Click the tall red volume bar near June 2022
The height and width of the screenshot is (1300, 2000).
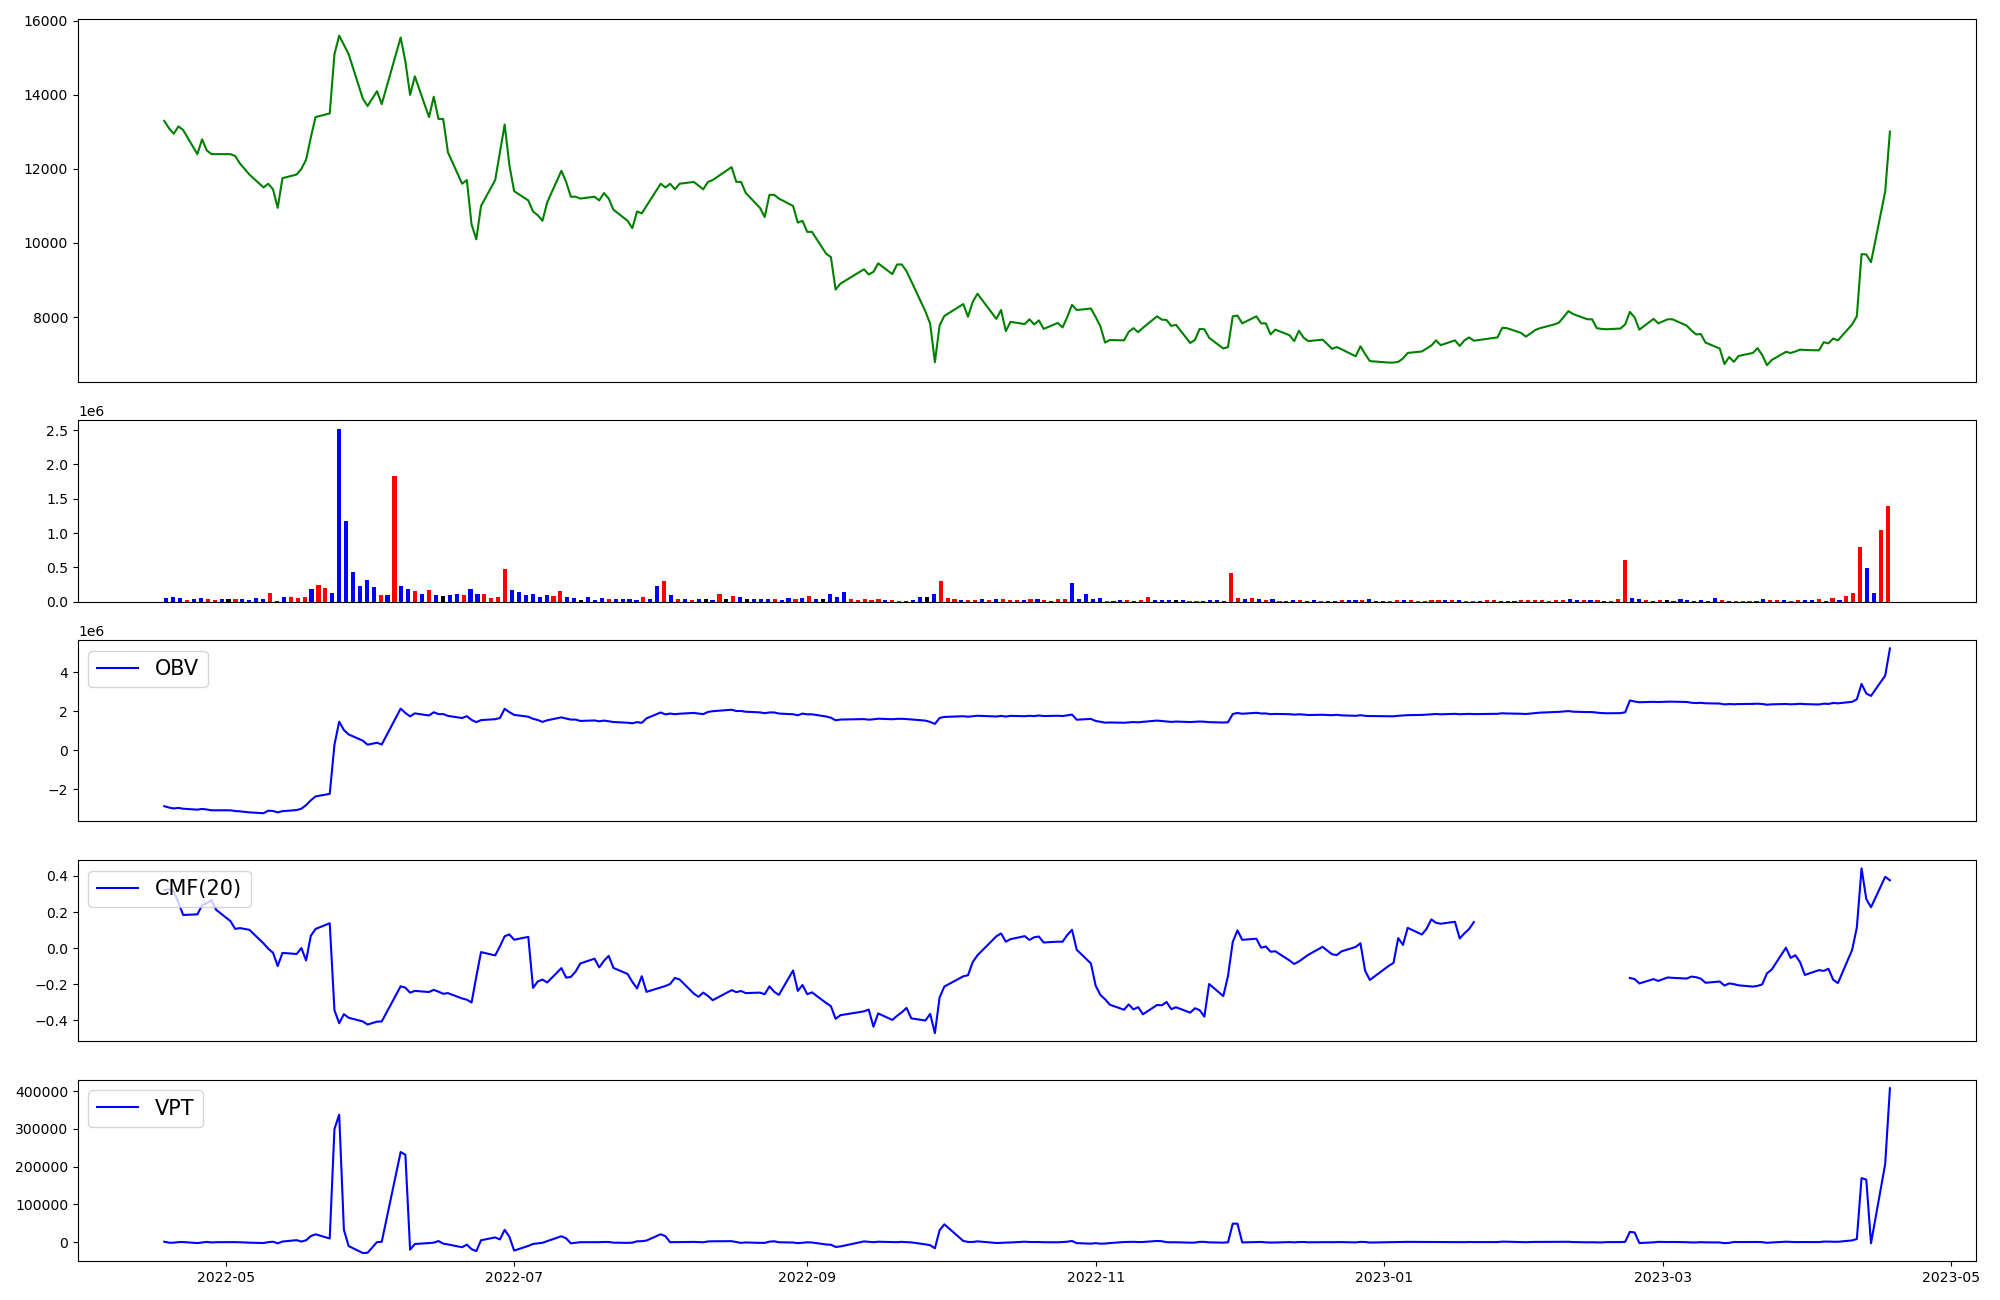[394, 538]
